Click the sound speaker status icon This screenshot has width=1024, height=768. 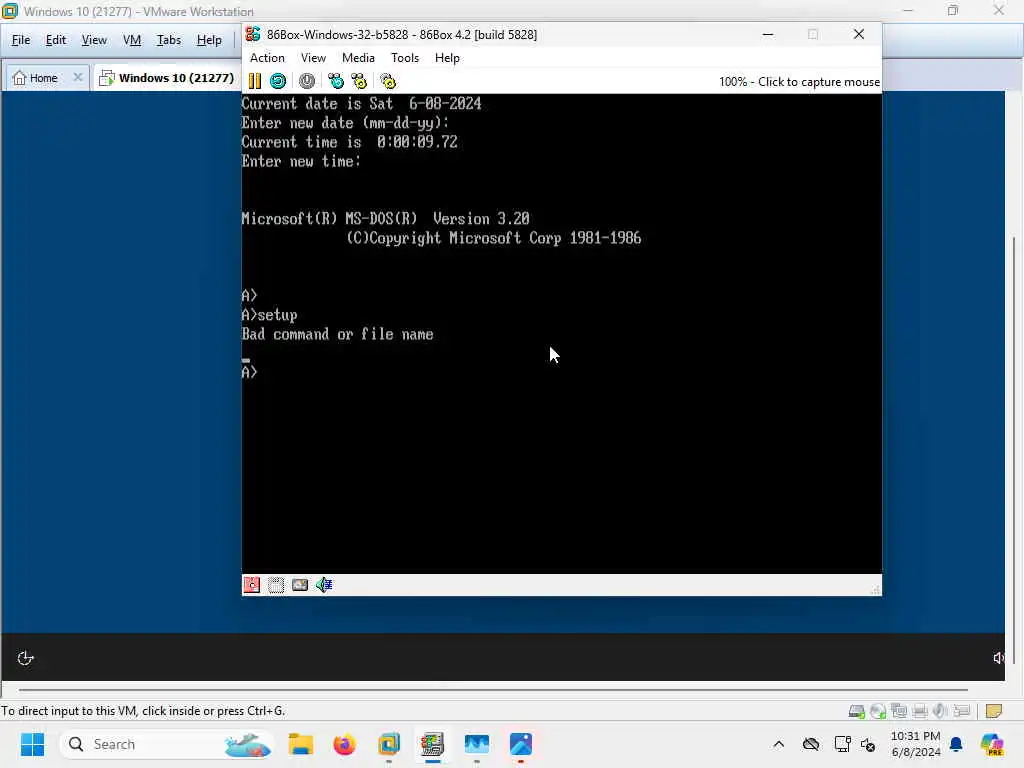[x=324, y=584]
